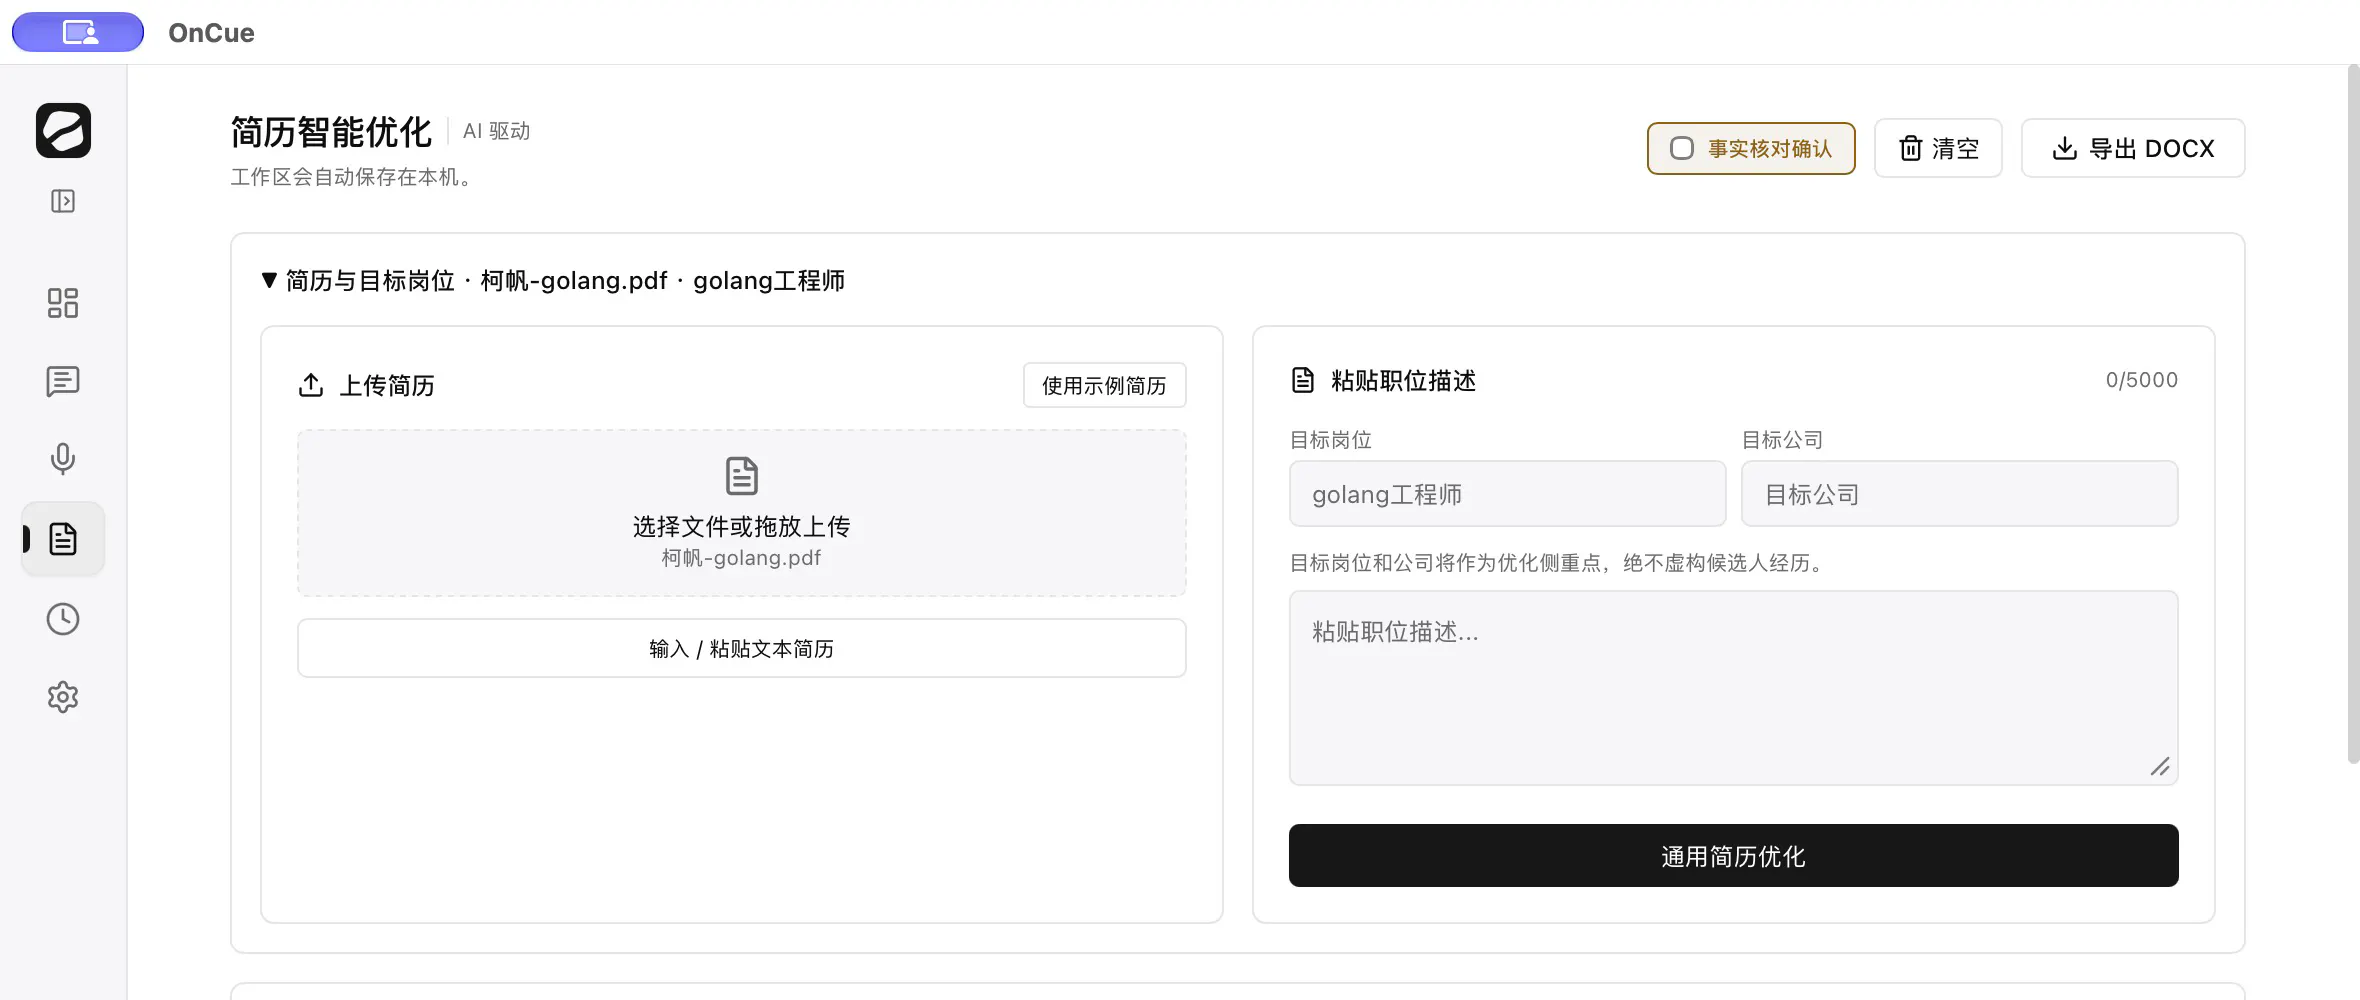Collapse the 简历与目标岗位 section triangle
The height and width of the screenshot is (1000, 2360).
[x=269, y=280]
